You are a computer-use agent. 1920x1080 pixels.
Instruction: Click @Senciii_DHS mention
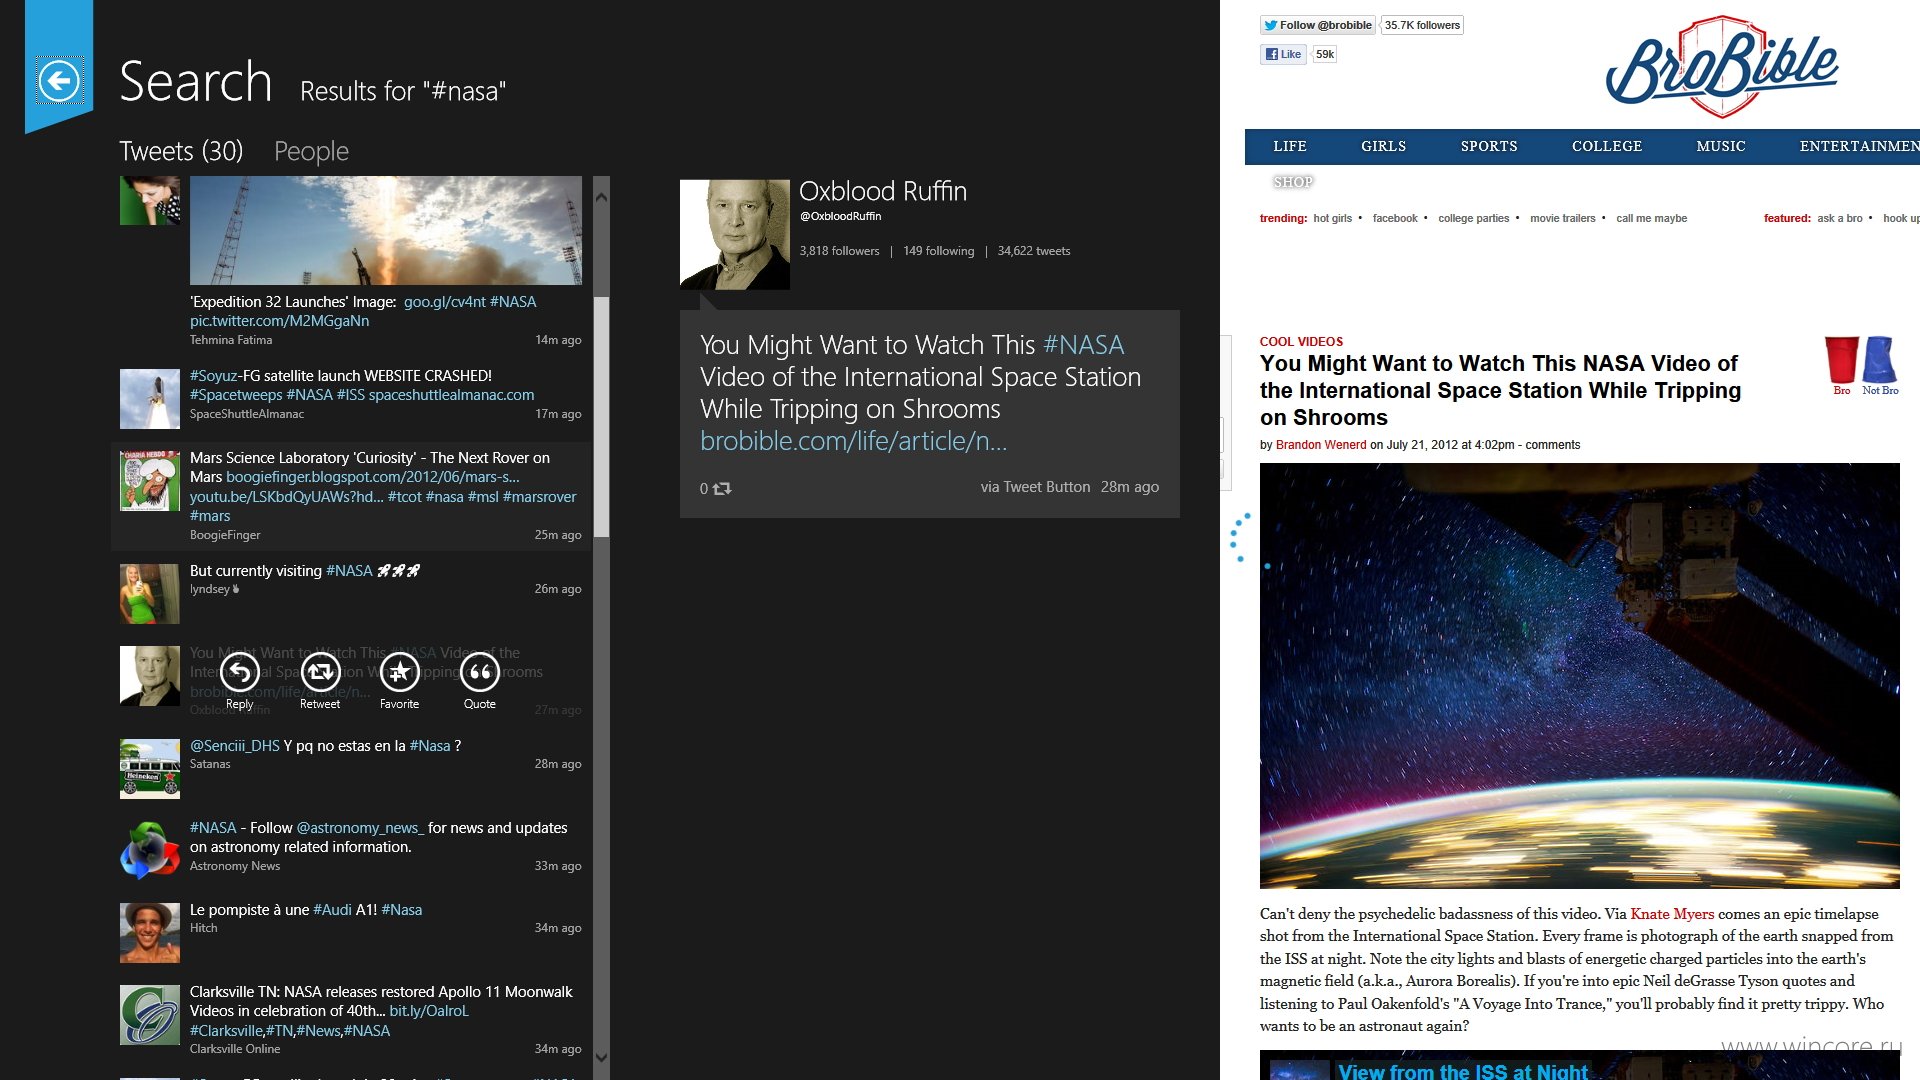coord(235,746)
